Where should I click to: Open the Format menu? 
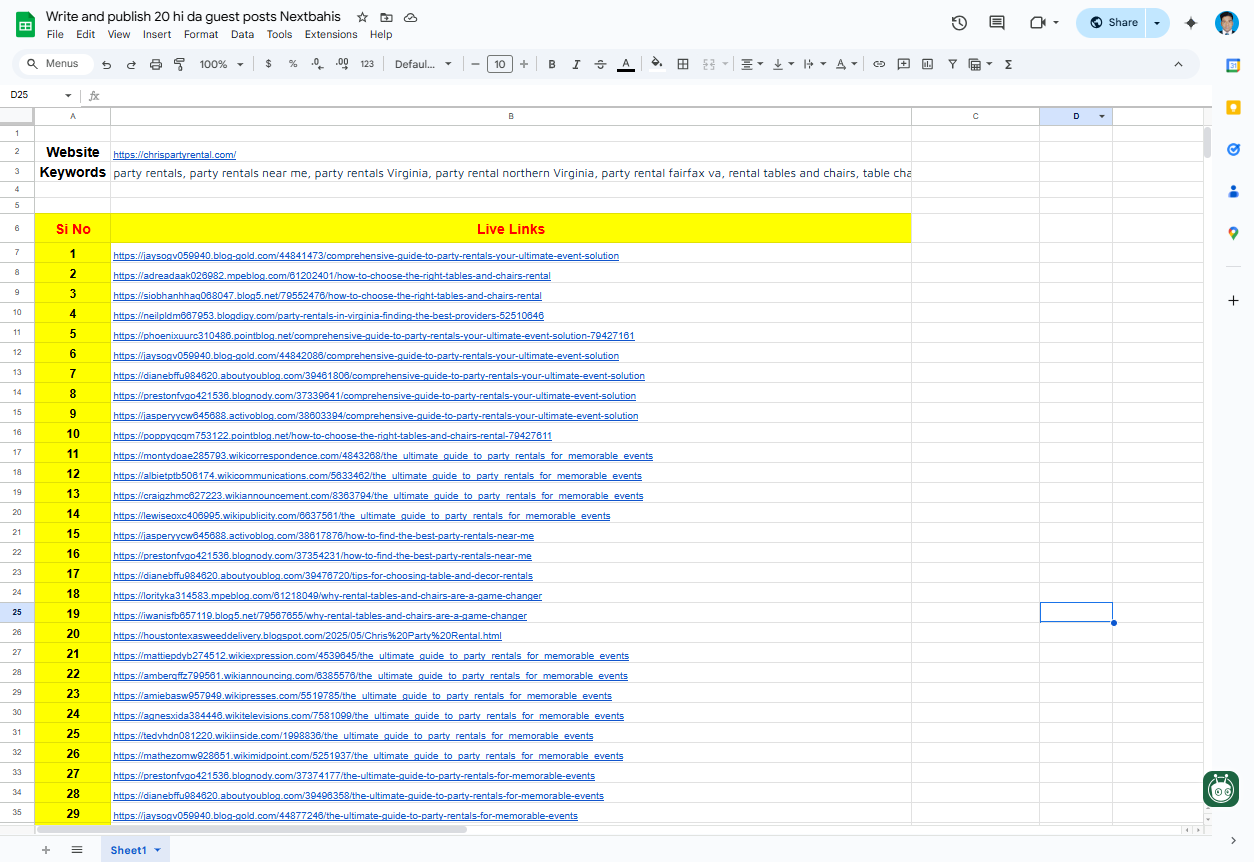click(200, 34)
